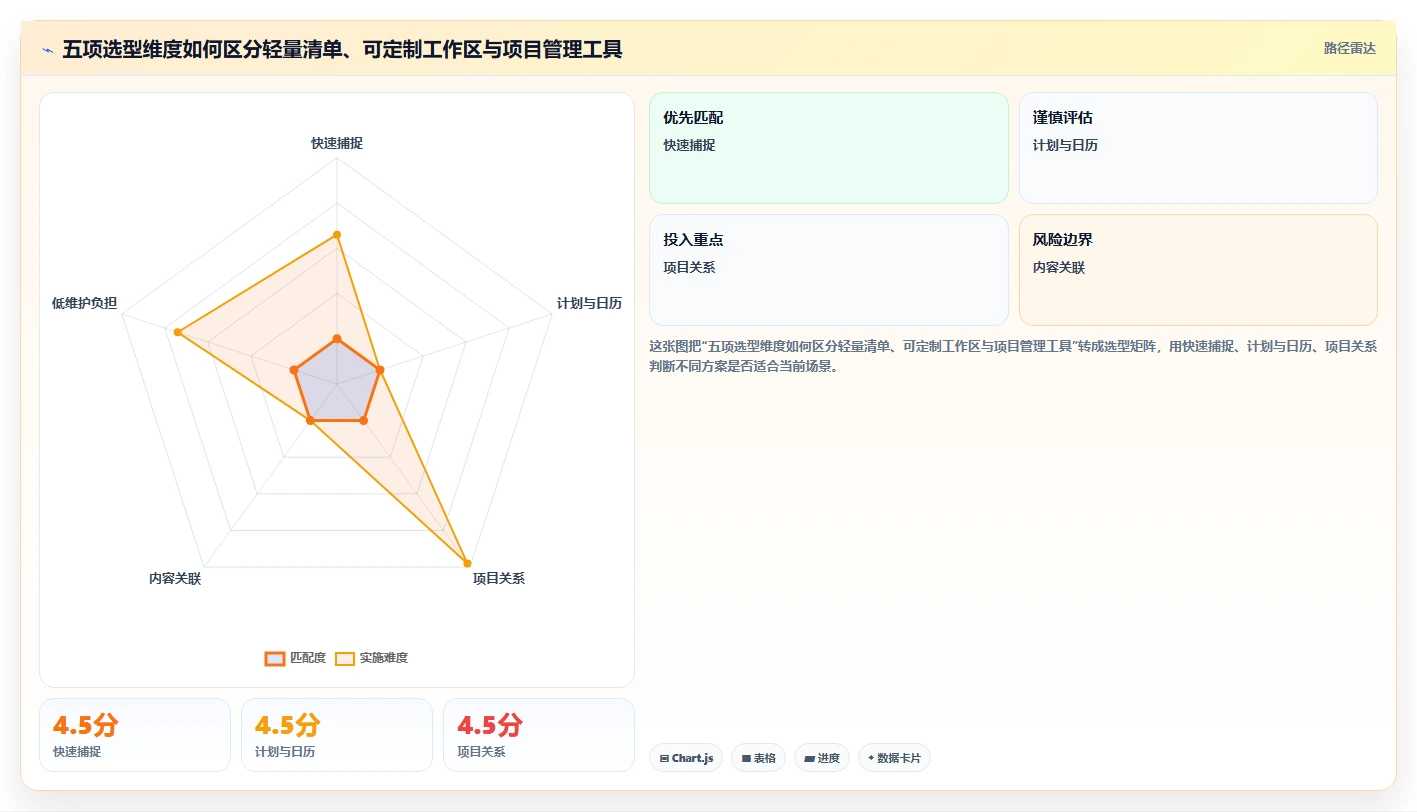
Task: Select the red 4.5分 项目关系 stat card
Action: tap(539, 735)
